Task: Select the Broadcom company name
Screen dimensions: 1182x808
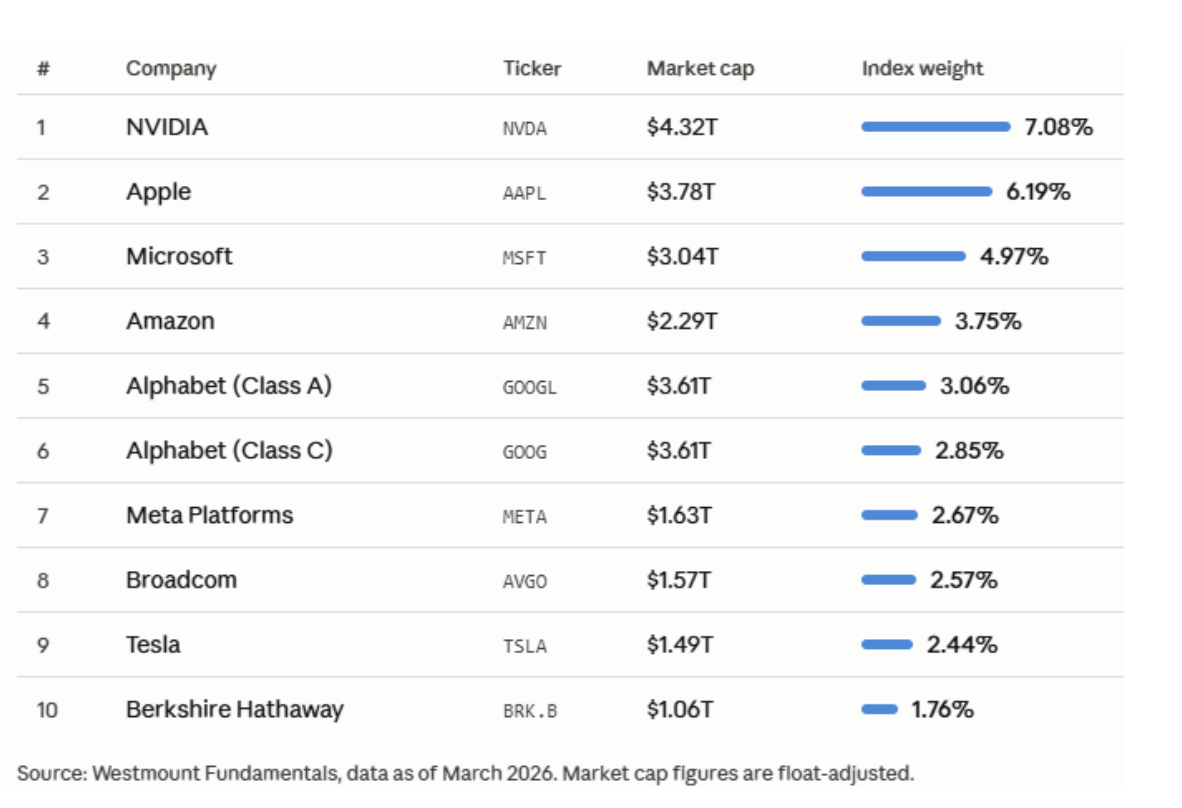Action: coord(181,580)
